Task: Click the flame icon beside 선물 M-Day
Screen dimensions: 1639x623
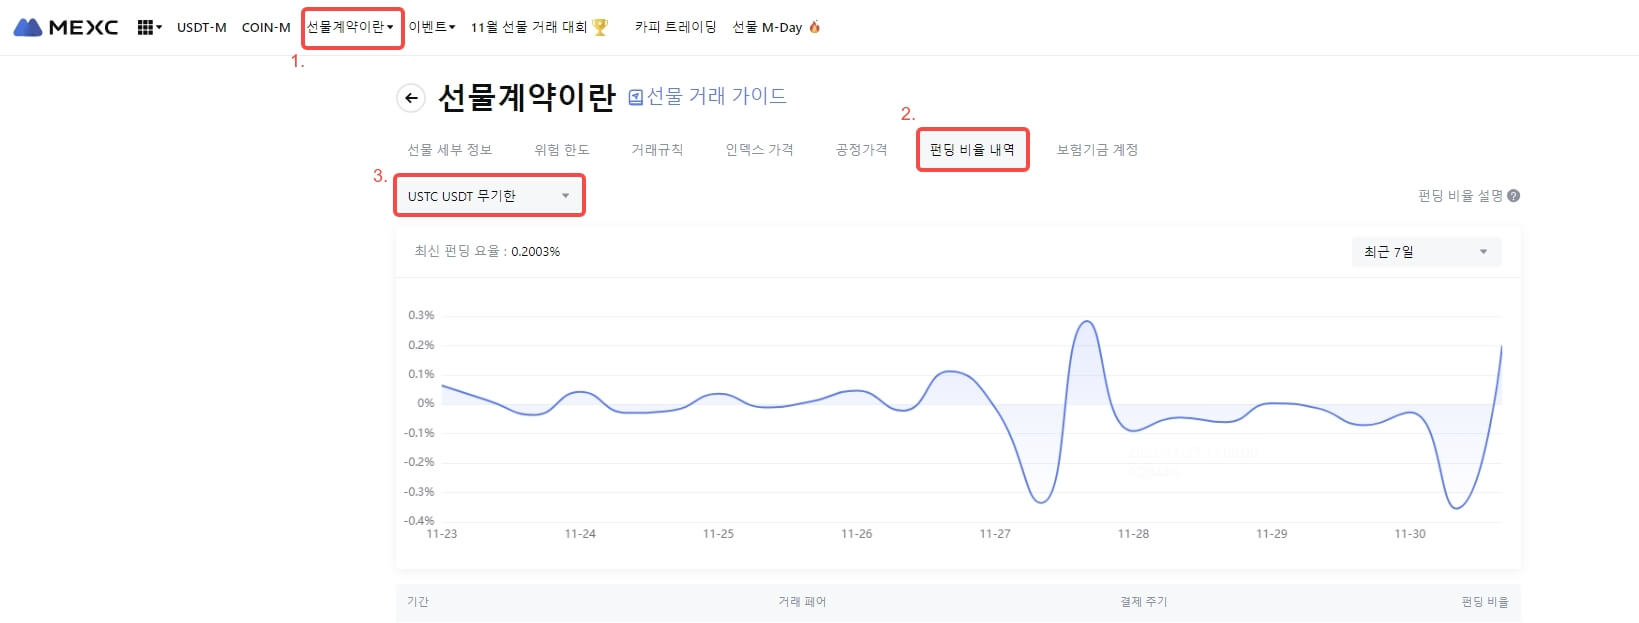Action: point(814,27)
